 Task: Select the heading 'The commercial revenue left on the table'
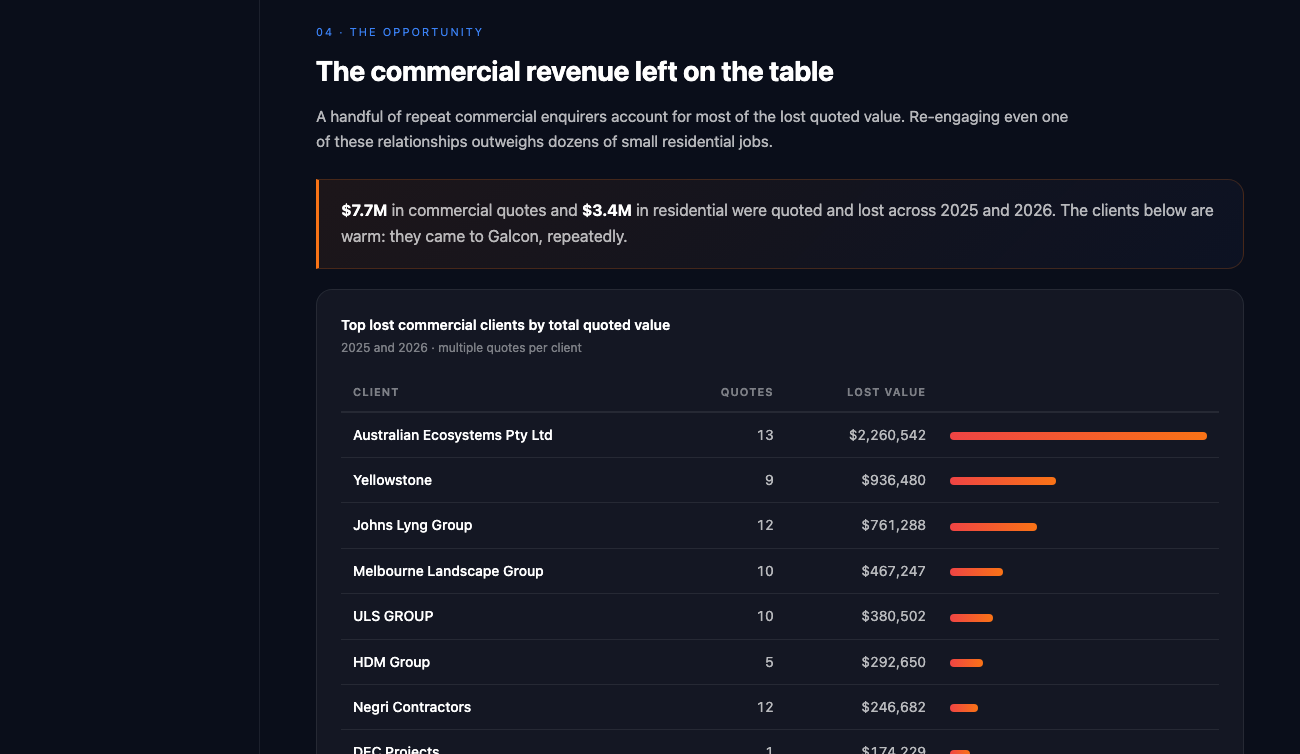pyautogui.click(x=574, y=72)
